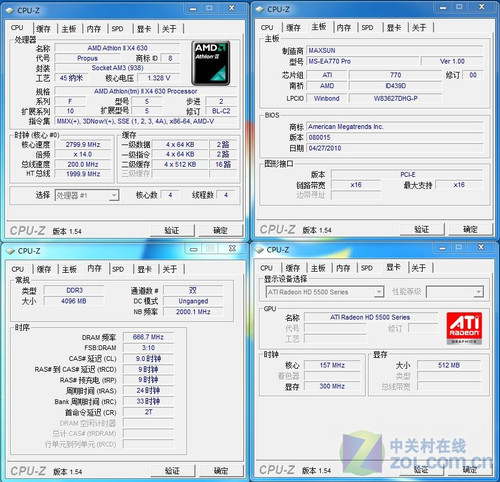Click BIOS brand American Megatrends Inc.
500x482 pixels.
(x=395, y=127)
